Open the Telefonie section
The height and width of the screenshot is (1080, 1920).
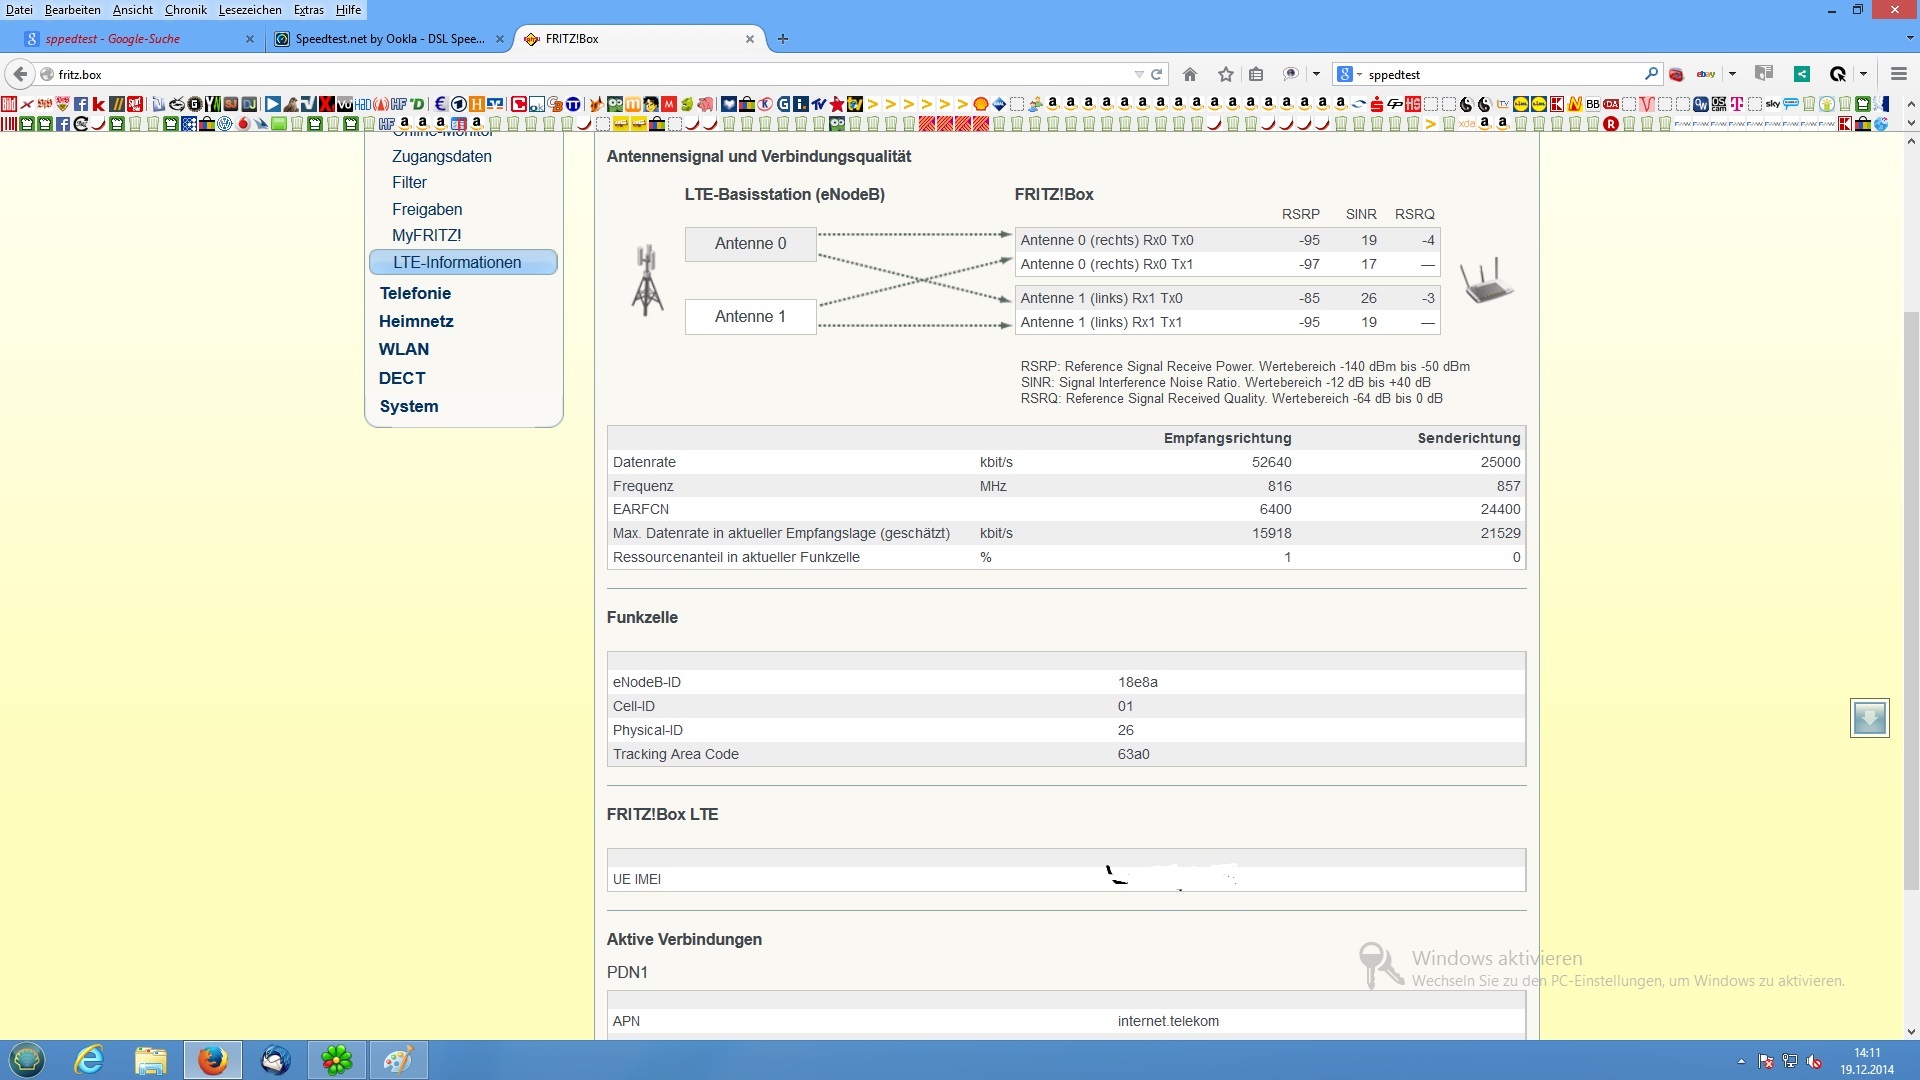[x=415, y=293]
